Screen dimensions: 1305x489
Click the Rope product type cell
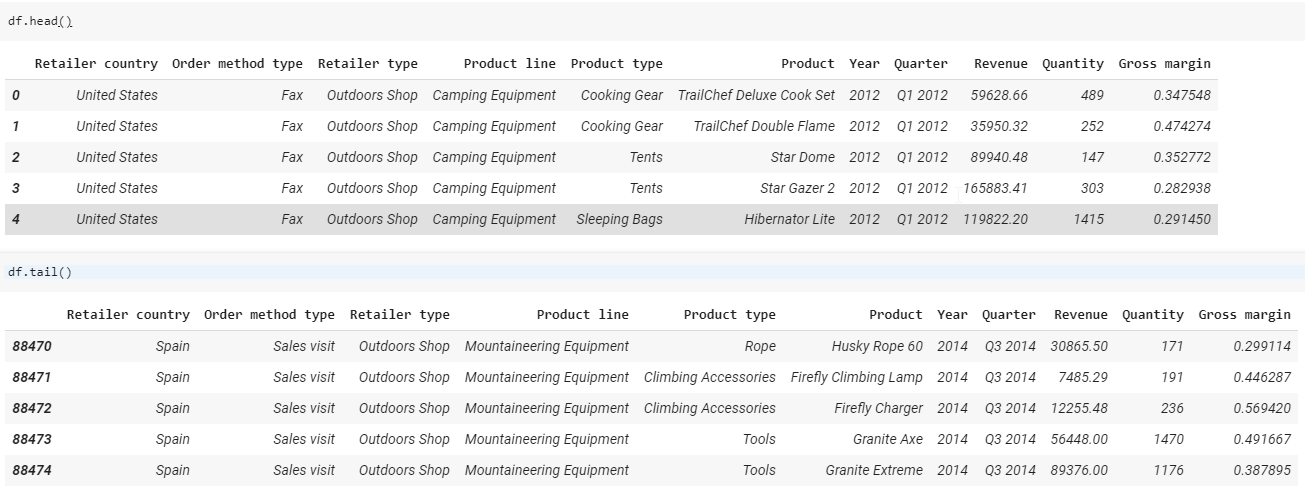[x=759, y=346]
